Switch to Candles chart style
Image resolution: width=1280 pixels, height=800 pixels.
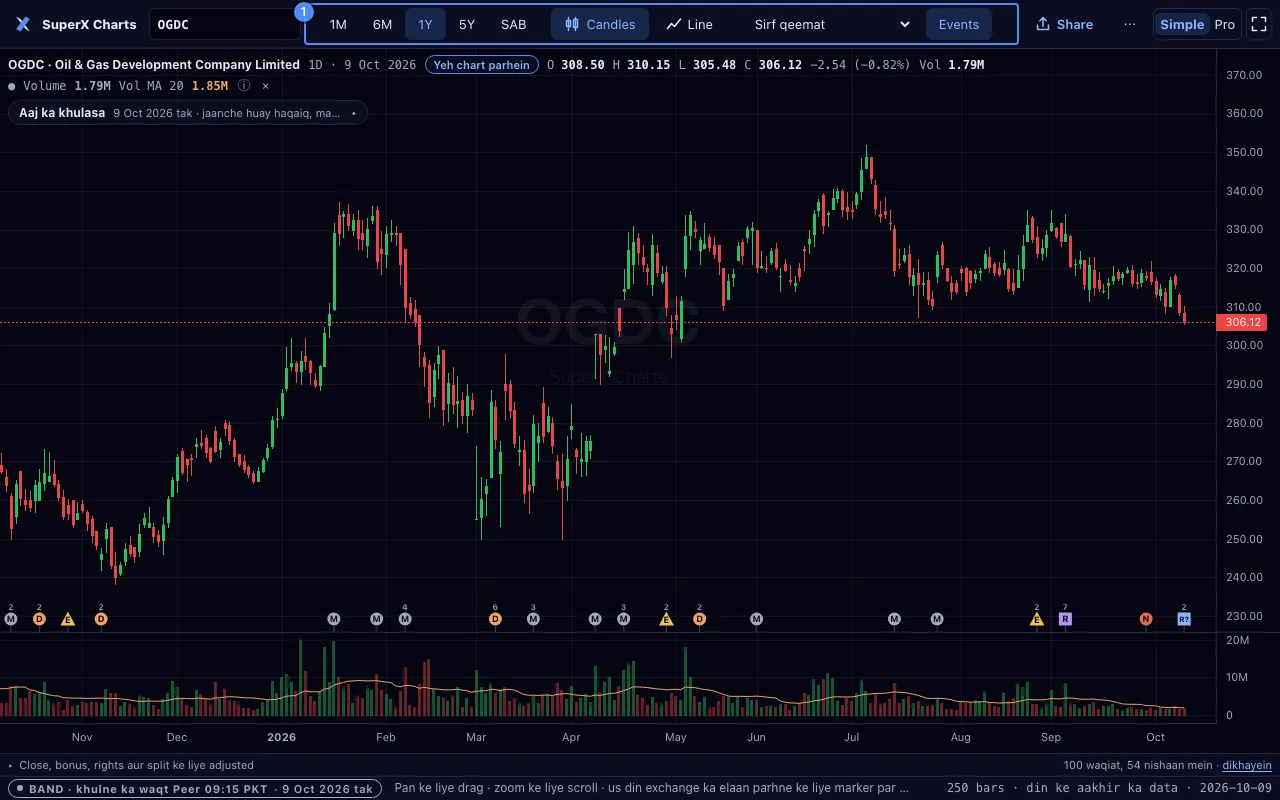(x=600, y=24)
